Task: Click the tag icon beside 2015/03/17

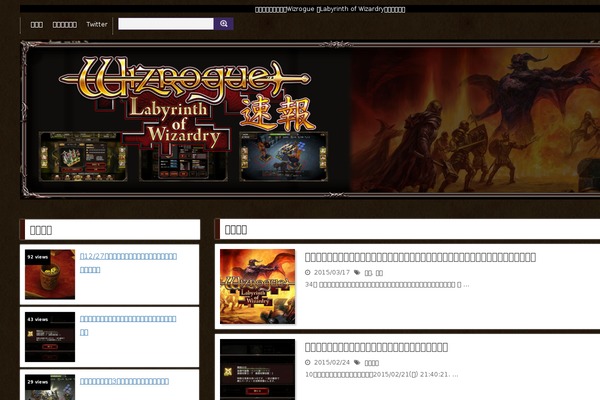Action: (357, 273)
